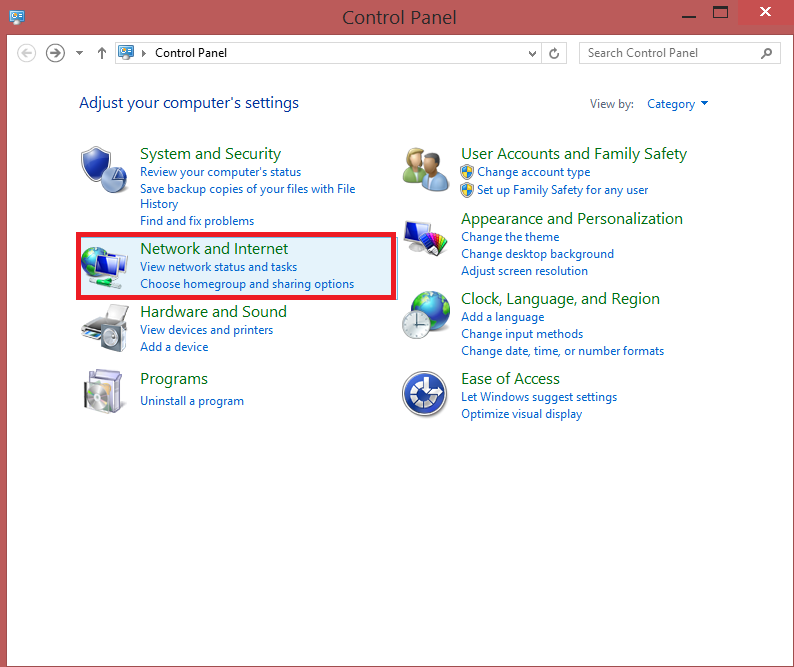Screen dimensions: 794x667
Task: Open the Ease of Access heading
Action: pyautogui.click(x=510, y=379)
